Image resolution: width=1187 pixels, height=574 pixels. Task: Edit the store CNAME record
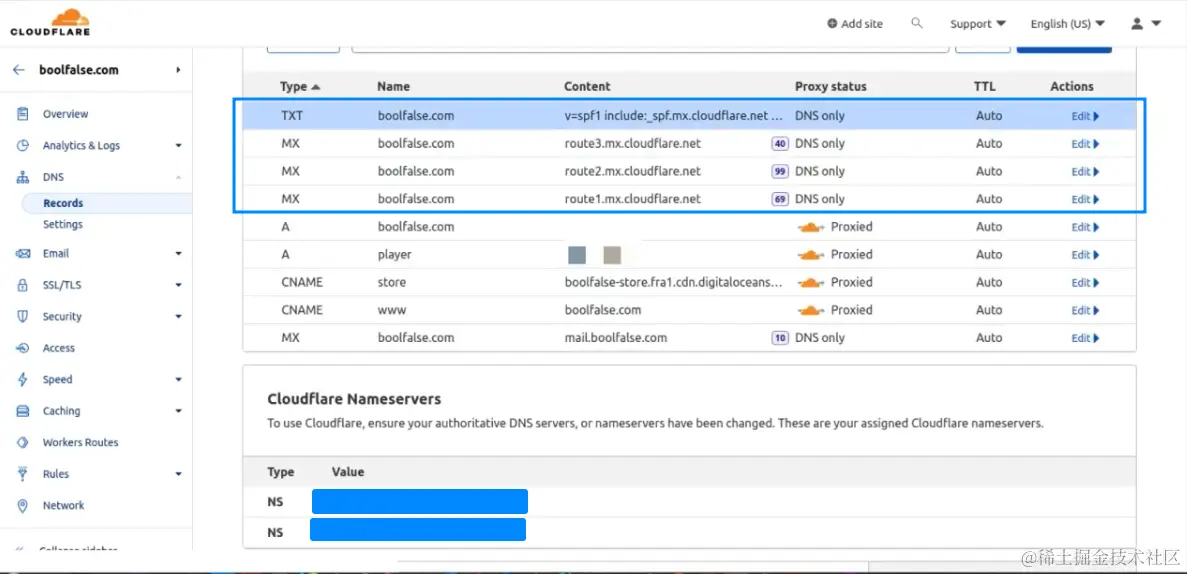pos(1085,282)
